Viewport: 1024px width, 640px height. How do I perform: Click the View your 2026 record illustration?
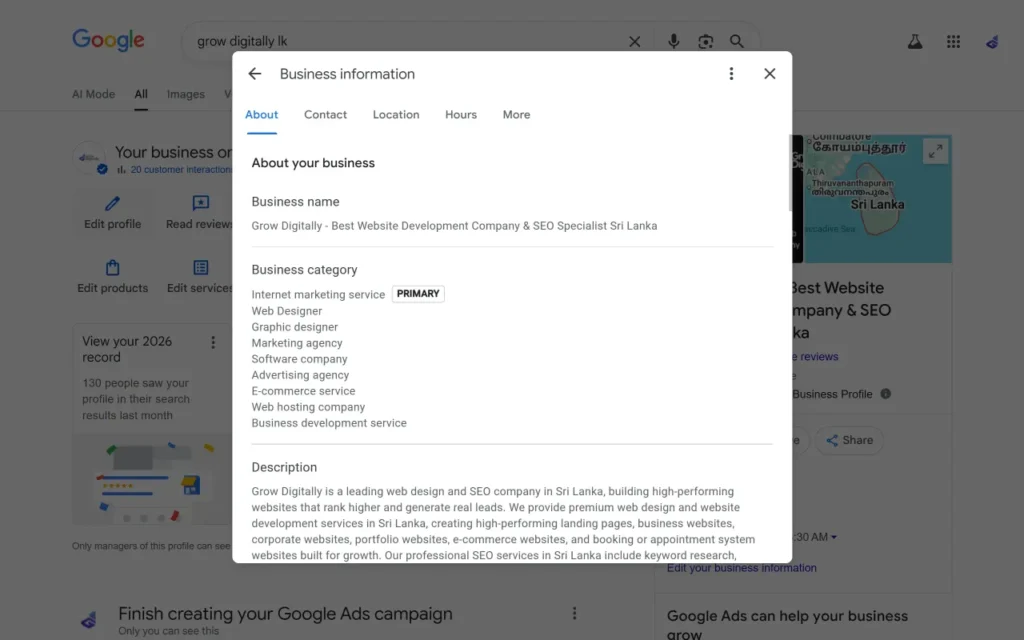pos(152,480)
